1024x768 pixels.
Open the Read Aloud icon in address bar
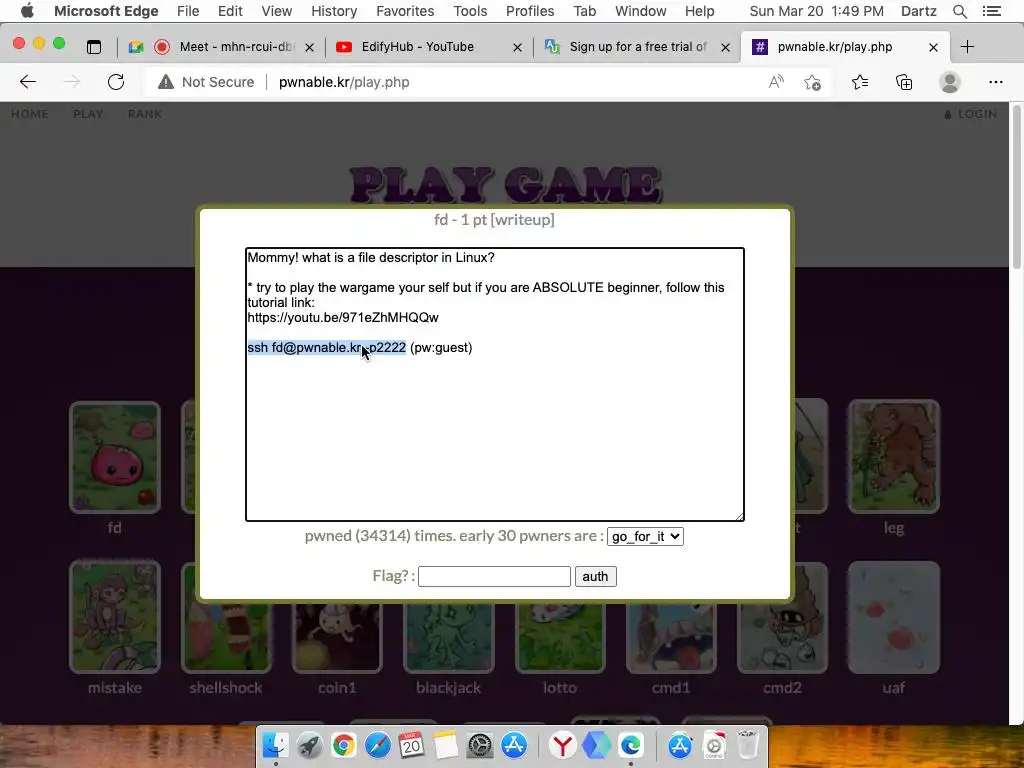[x=776, y=82]
